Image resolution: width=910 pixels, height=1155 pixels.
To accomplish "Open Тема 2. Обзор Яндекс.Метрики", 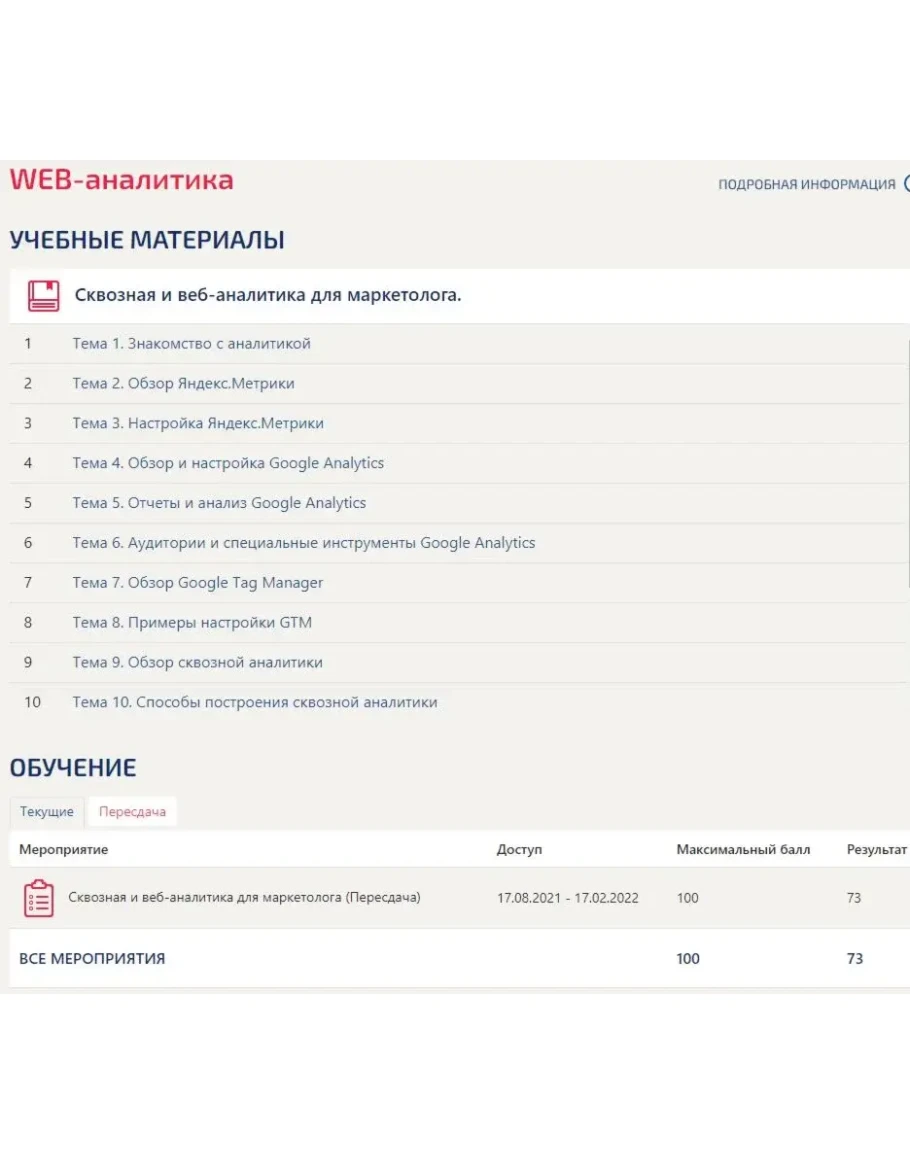I will [x=183, y=384].
